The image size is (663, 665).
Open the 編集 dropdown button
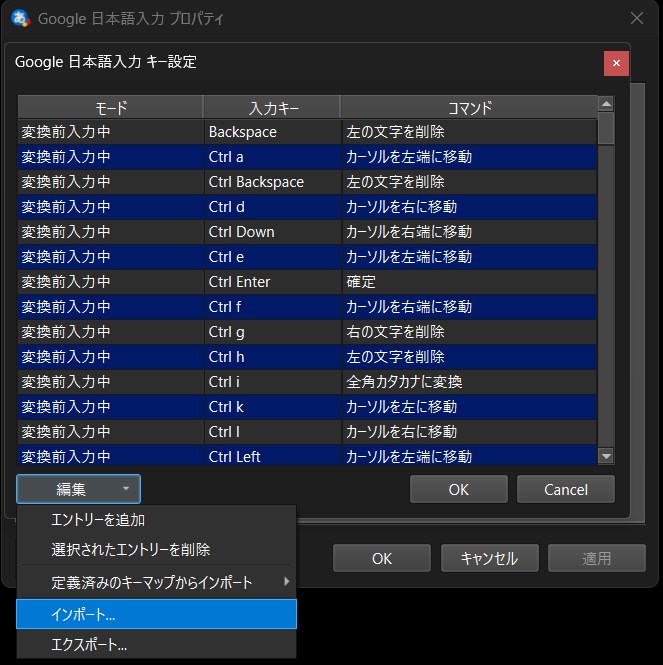79,489
